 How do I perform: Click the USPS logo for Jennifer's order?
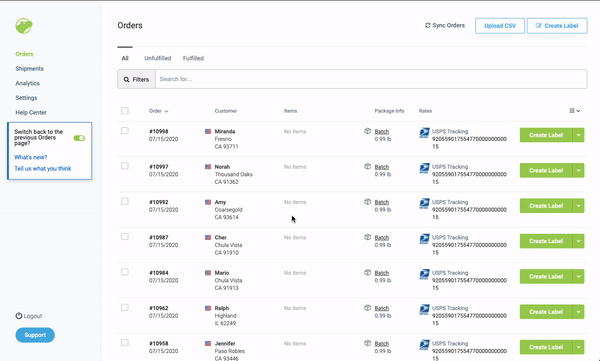(x=424, y=345)
